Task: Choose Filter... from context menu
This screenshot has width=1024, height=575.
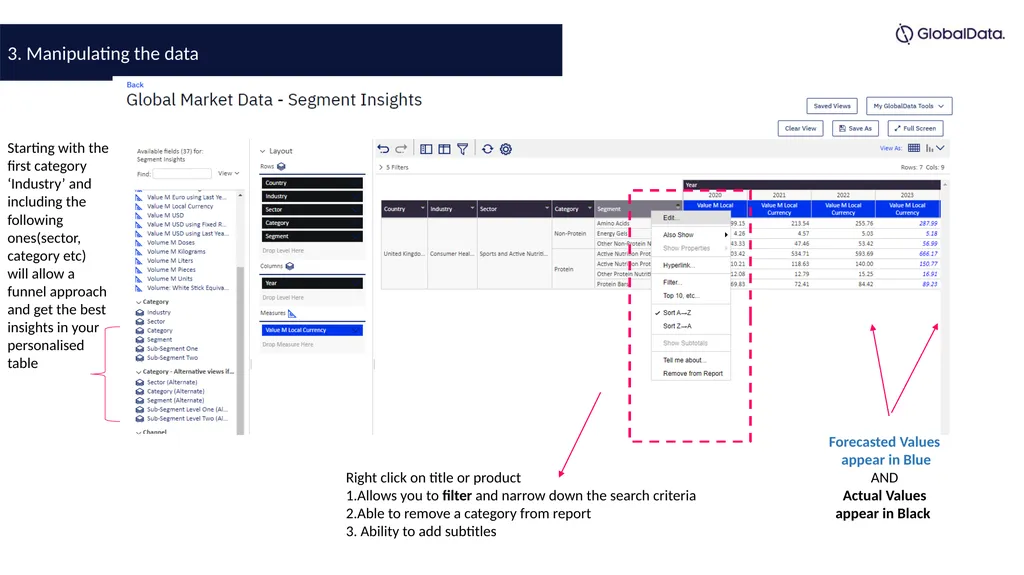Action: coord(690,282)
